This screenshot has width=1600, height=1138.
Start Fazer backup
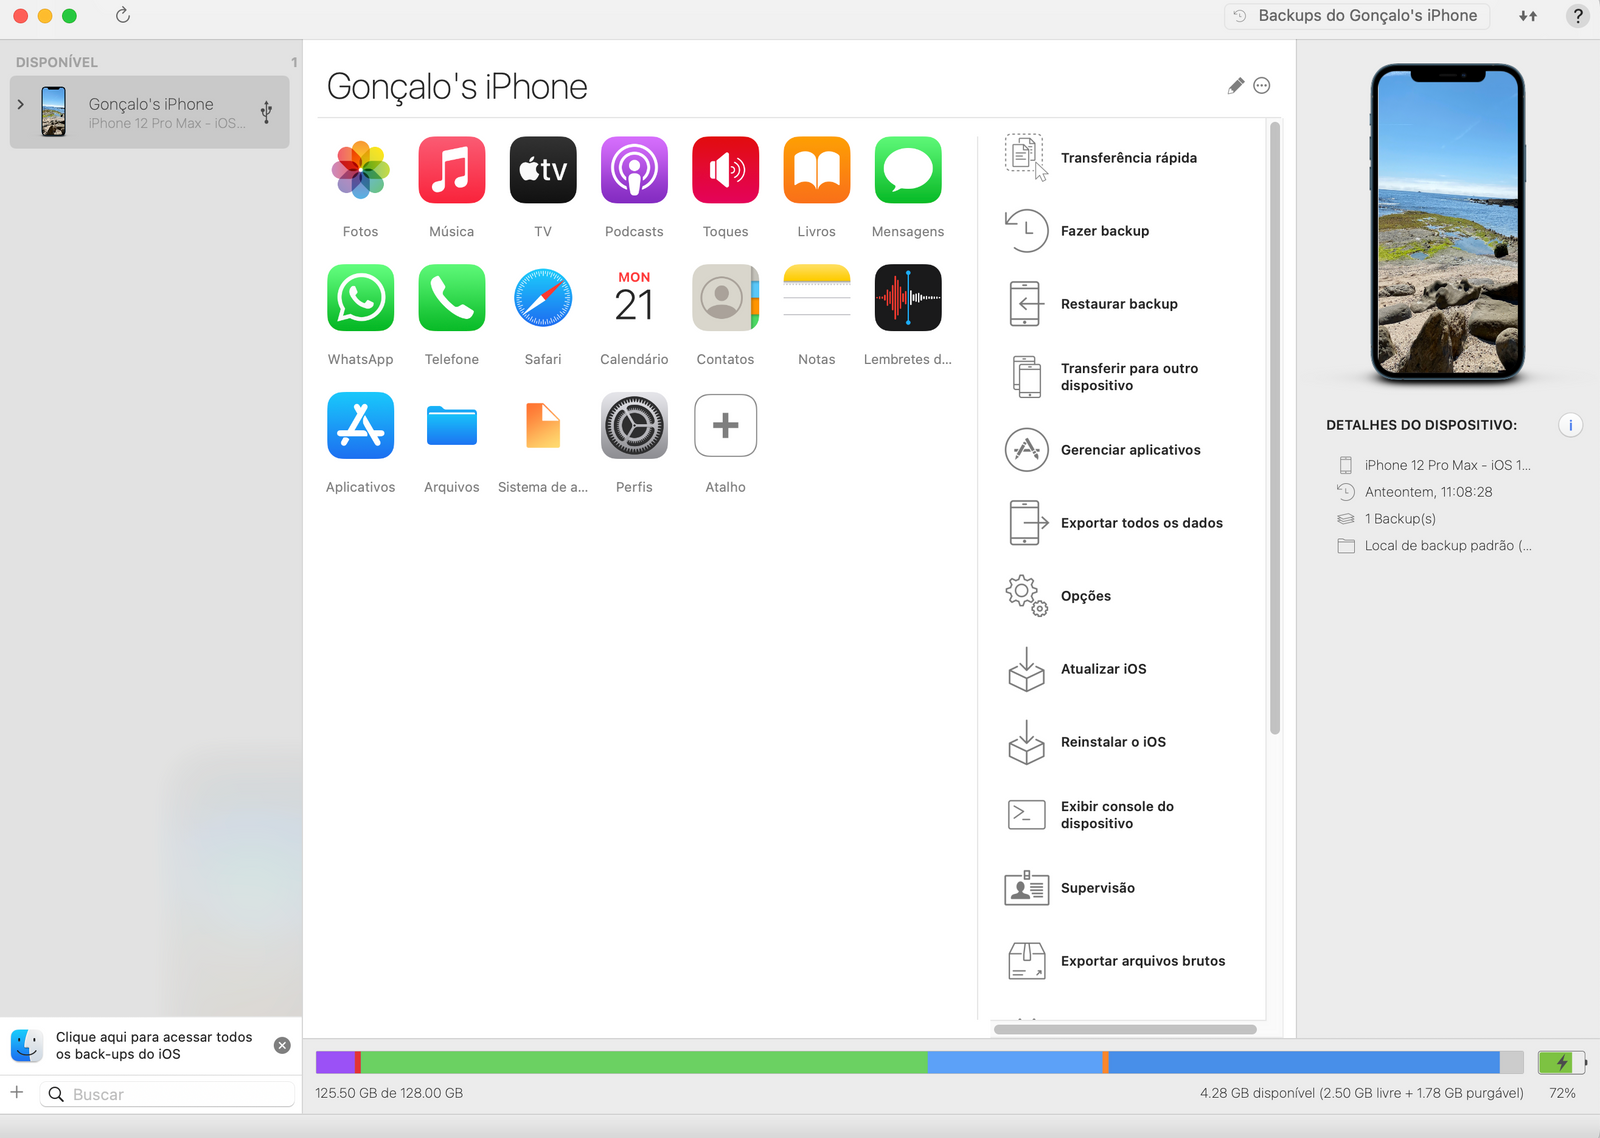click(x=1077, y=231)
